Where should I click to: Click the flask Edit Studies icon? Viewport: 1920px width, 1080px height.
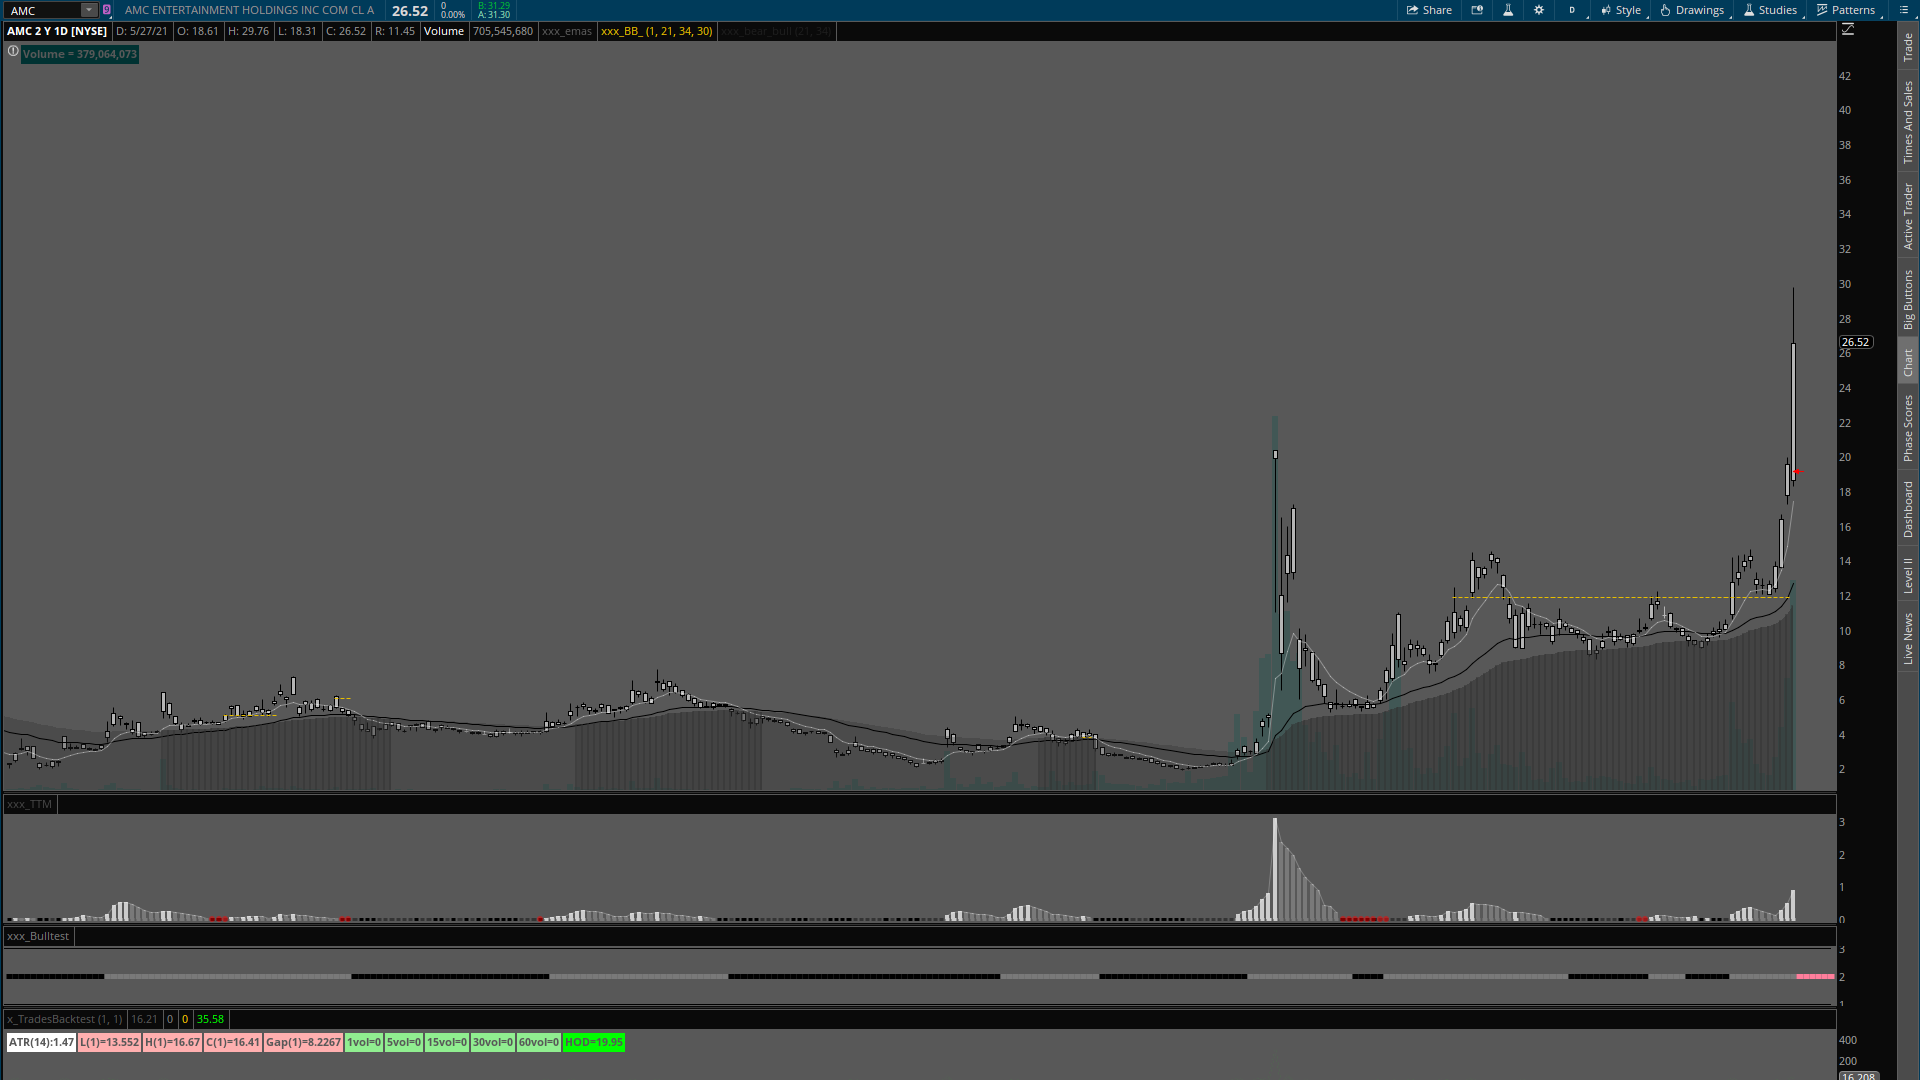point(1508,10)
